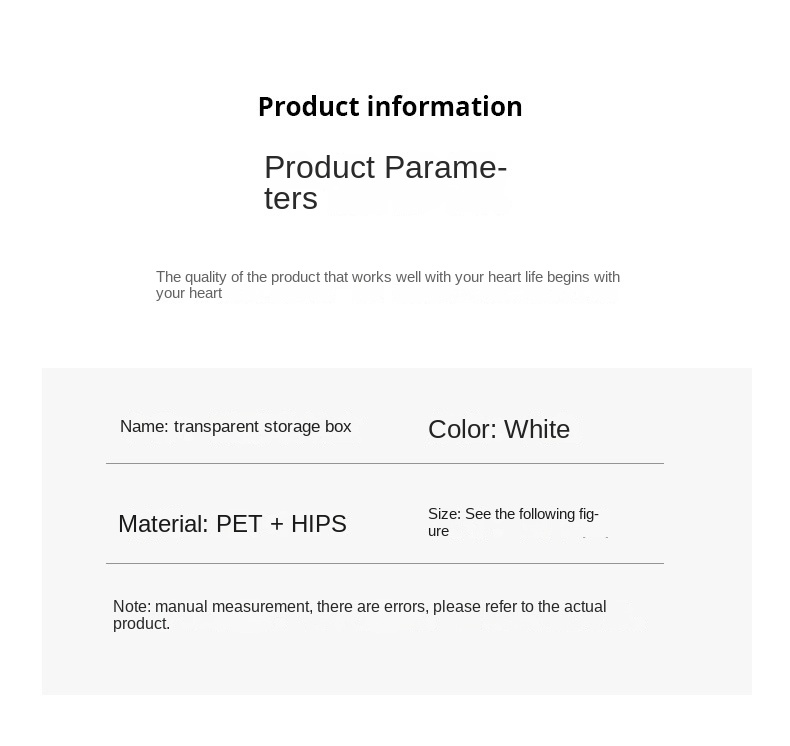Click the word Note: starting the disclaimer
790x746 pixels.
[x=132, y=606]
